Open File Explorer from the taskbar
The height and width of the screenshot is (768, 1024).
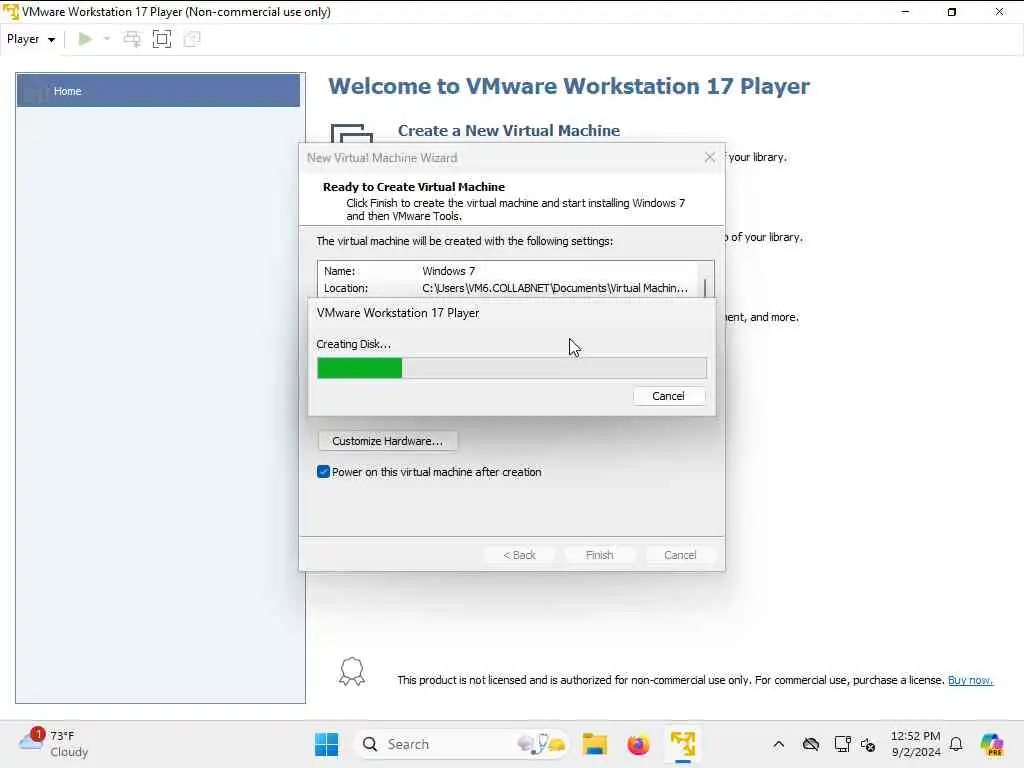595,744
